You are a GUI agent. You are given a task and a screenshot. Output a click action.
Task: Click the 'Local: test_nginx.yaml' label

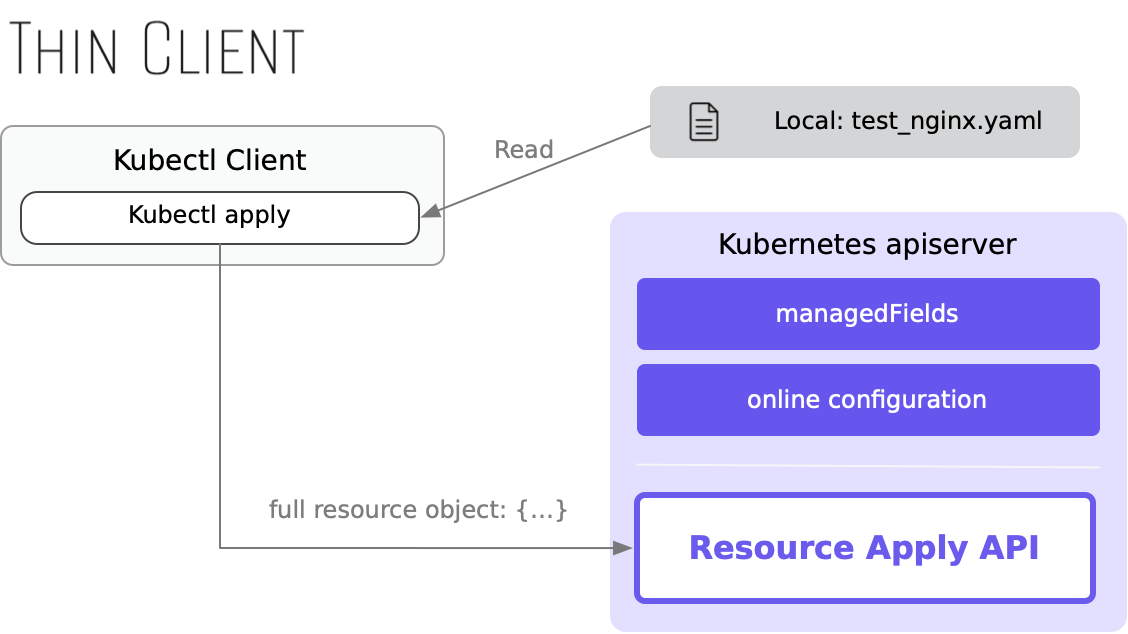tap(908, 121)
